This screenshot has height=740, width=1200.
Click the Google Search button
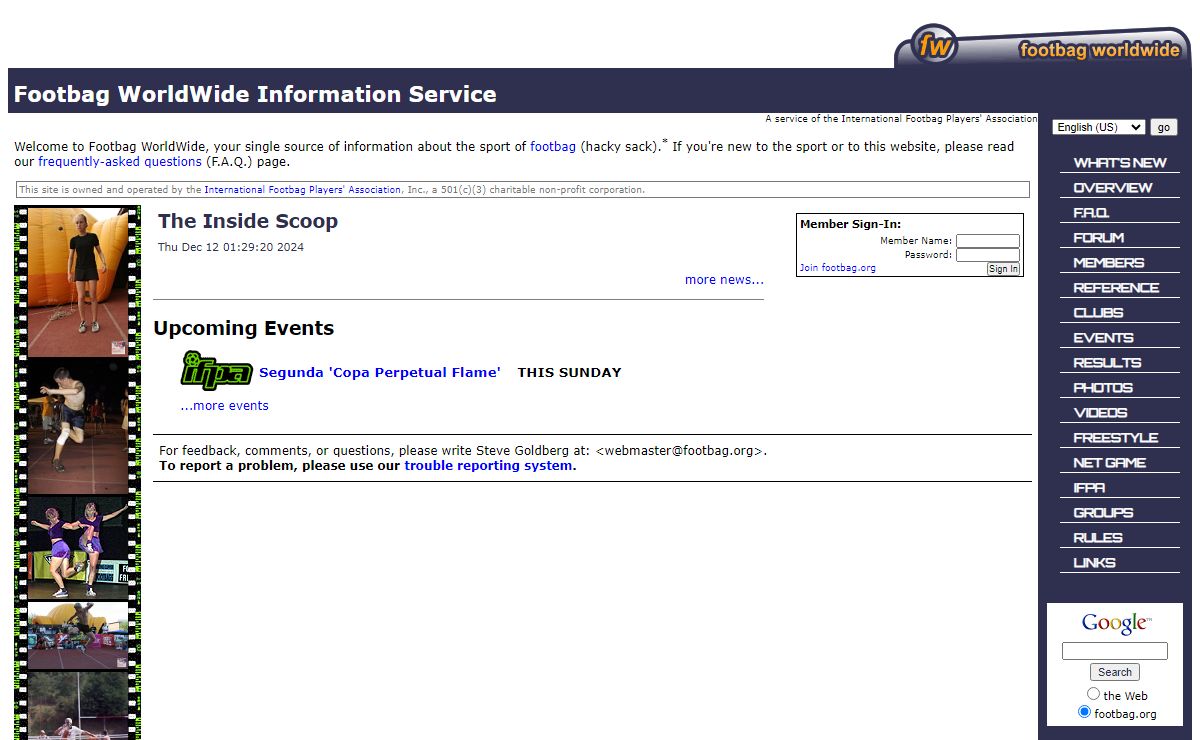(x=1114, y=672)
